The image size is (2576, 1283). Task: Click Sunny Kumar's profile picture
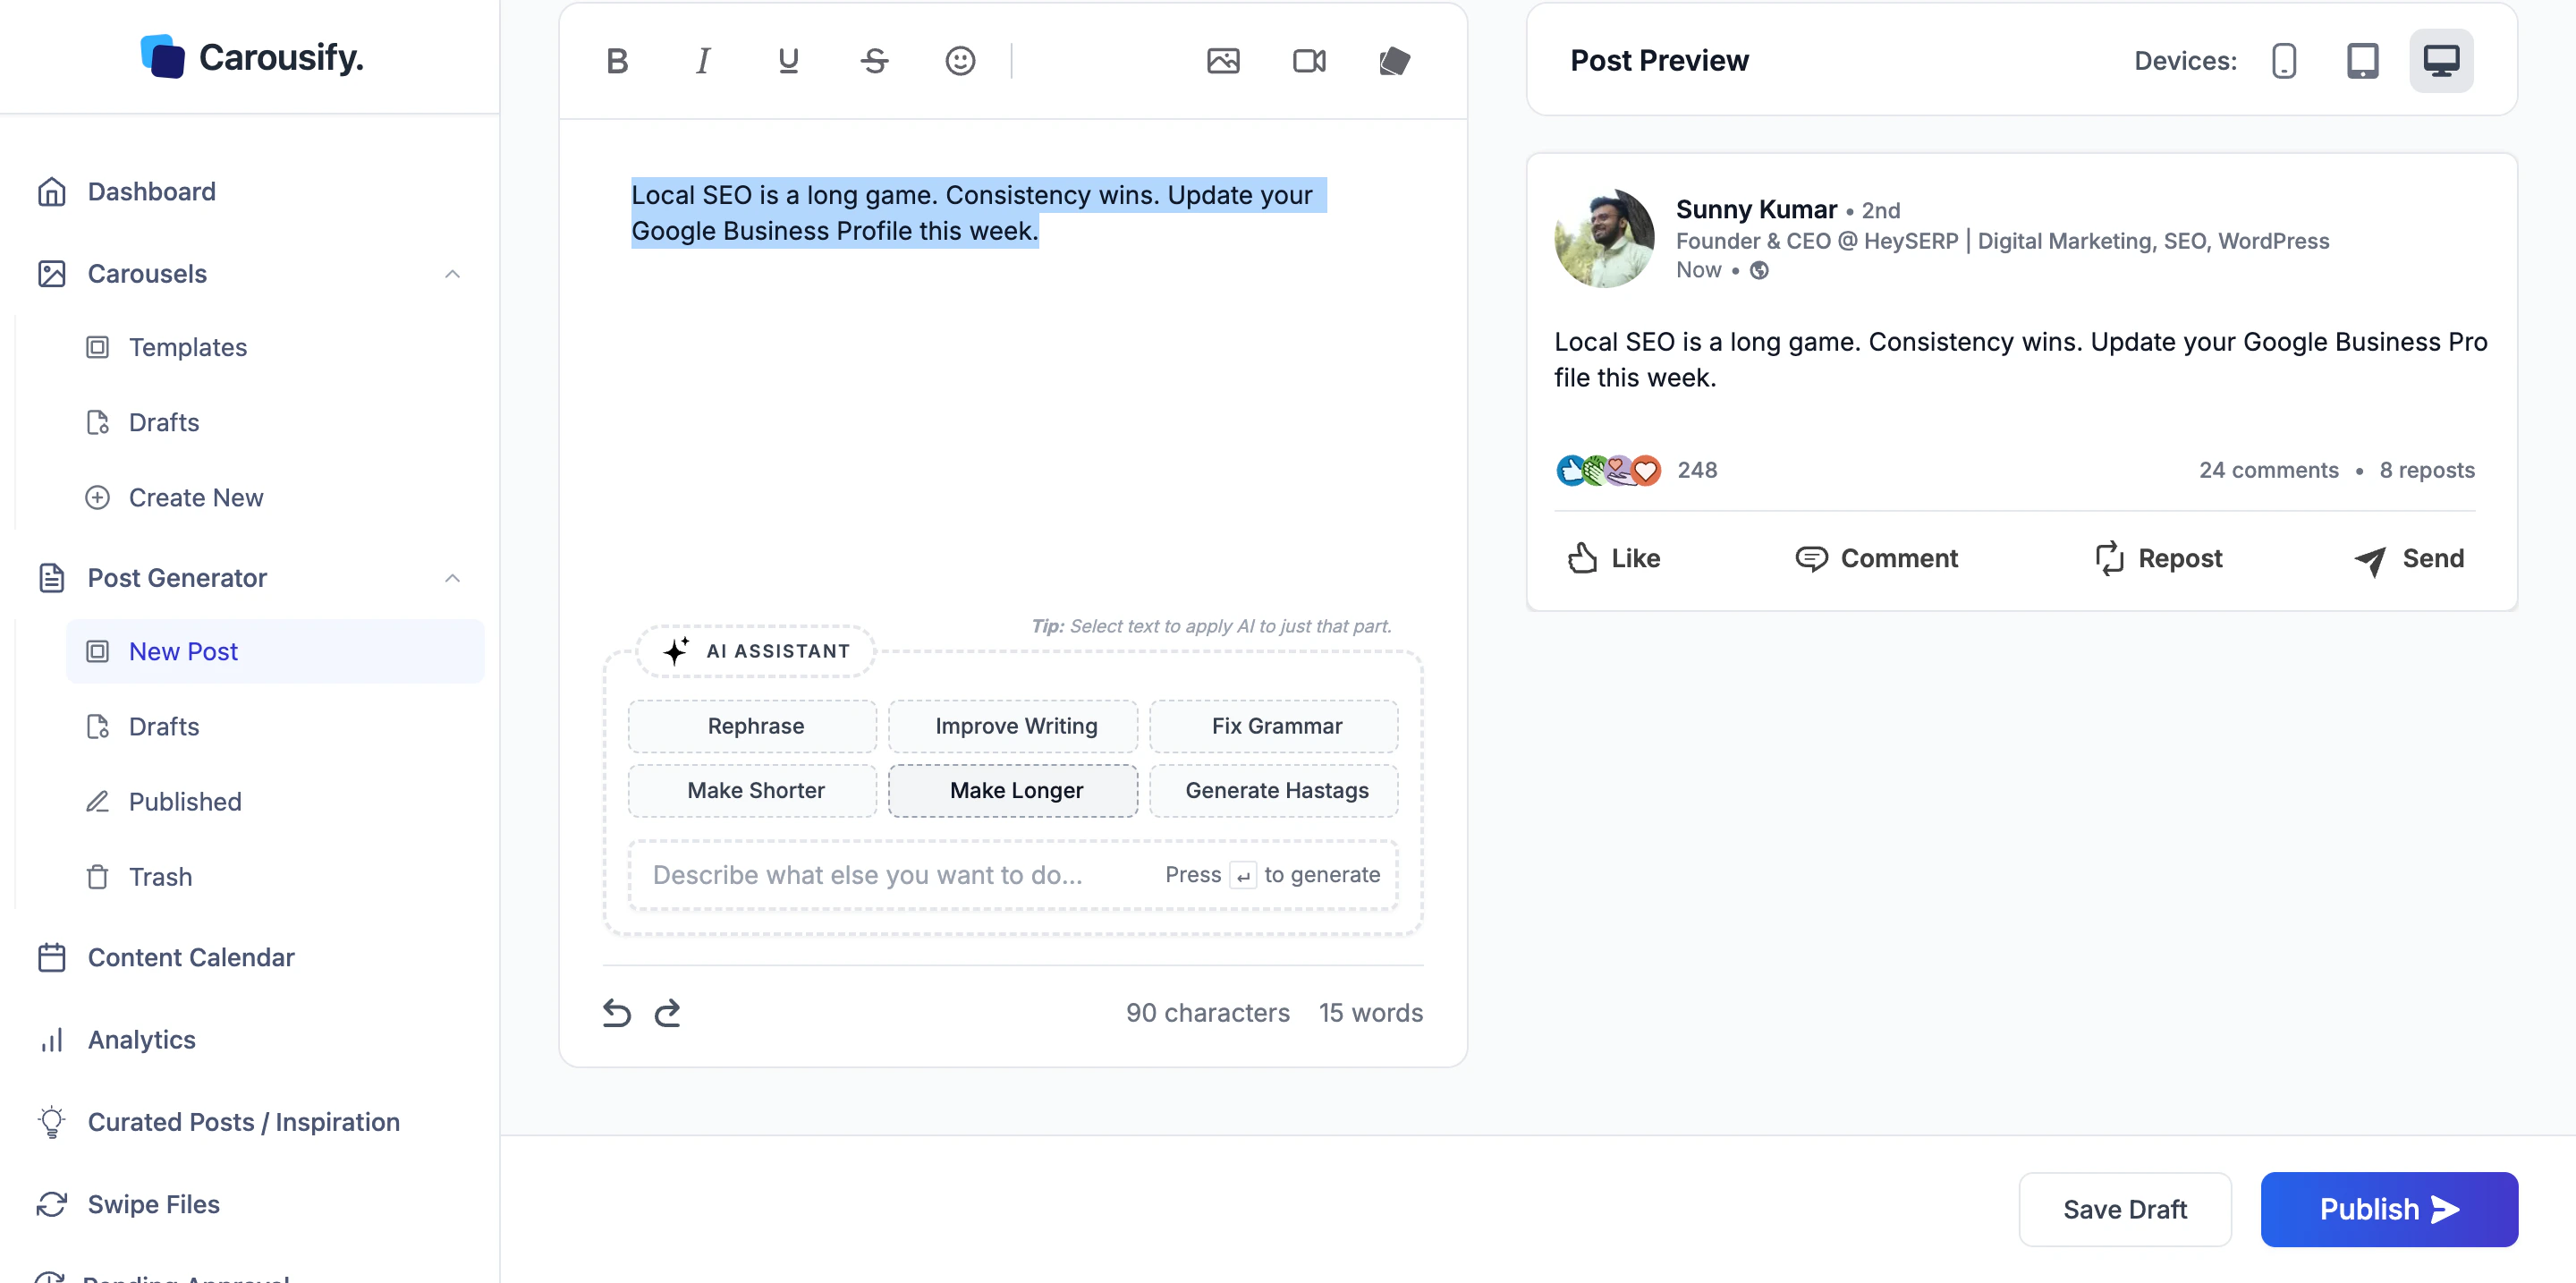click(x=1604, y=238)
